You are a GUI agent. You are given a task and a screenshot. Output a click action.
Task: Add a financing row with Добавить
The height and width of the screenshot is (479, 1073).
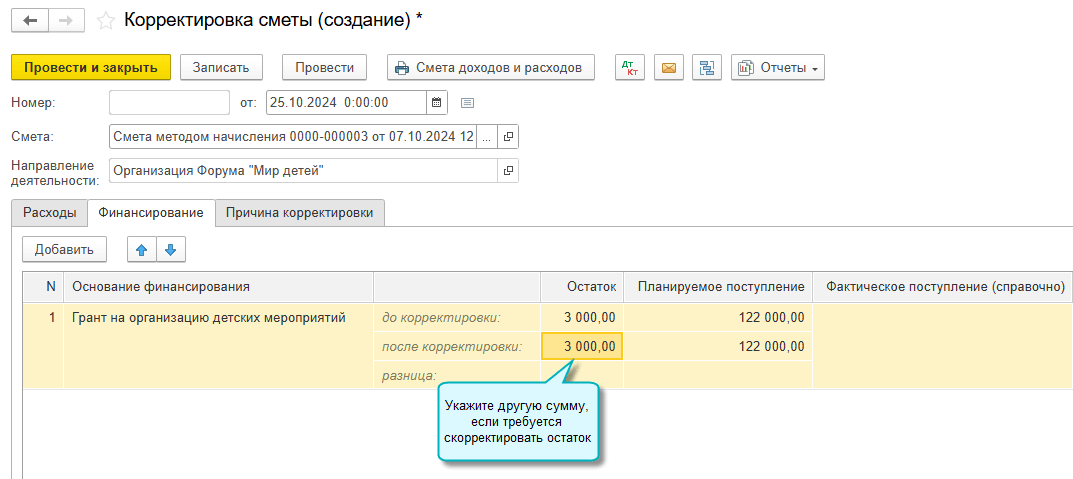tap(64, 250)
